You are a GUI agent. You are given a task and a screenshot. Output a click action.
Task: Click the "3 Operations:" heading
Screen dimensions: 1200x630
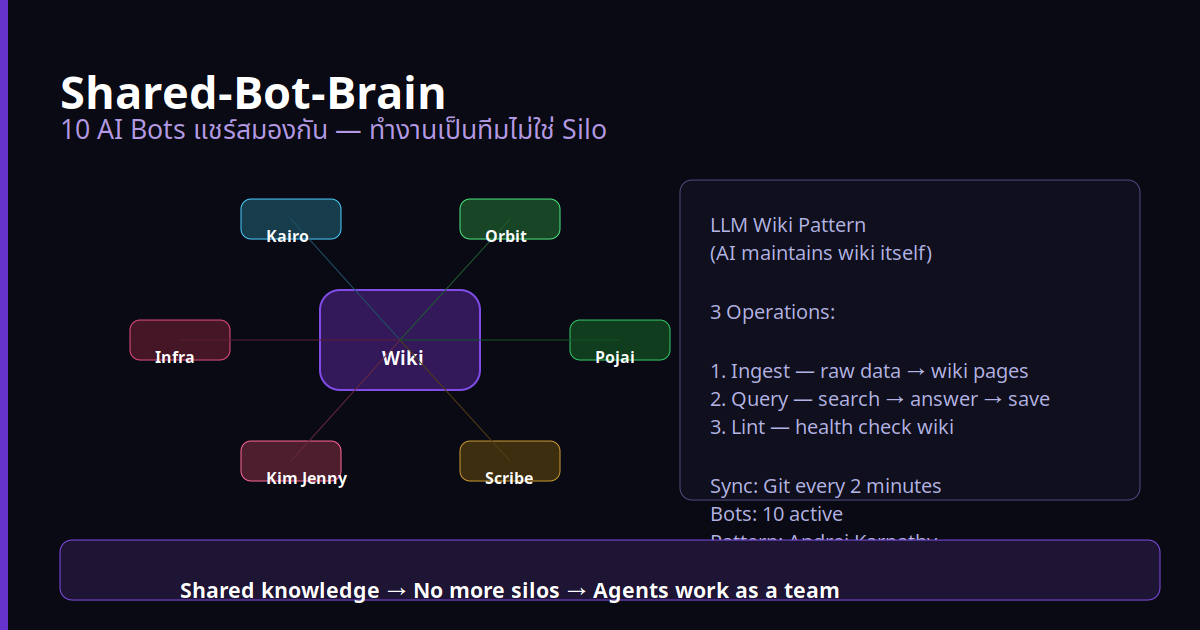pos(772,312)
